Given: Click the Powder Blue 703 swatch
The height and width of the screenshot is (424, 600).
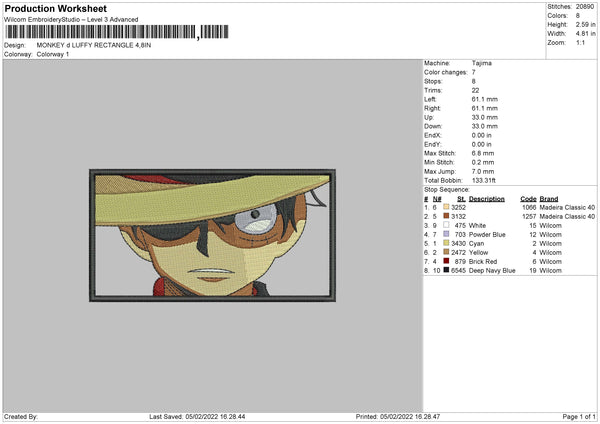Looking at the screenshot, I should point(446,234).
